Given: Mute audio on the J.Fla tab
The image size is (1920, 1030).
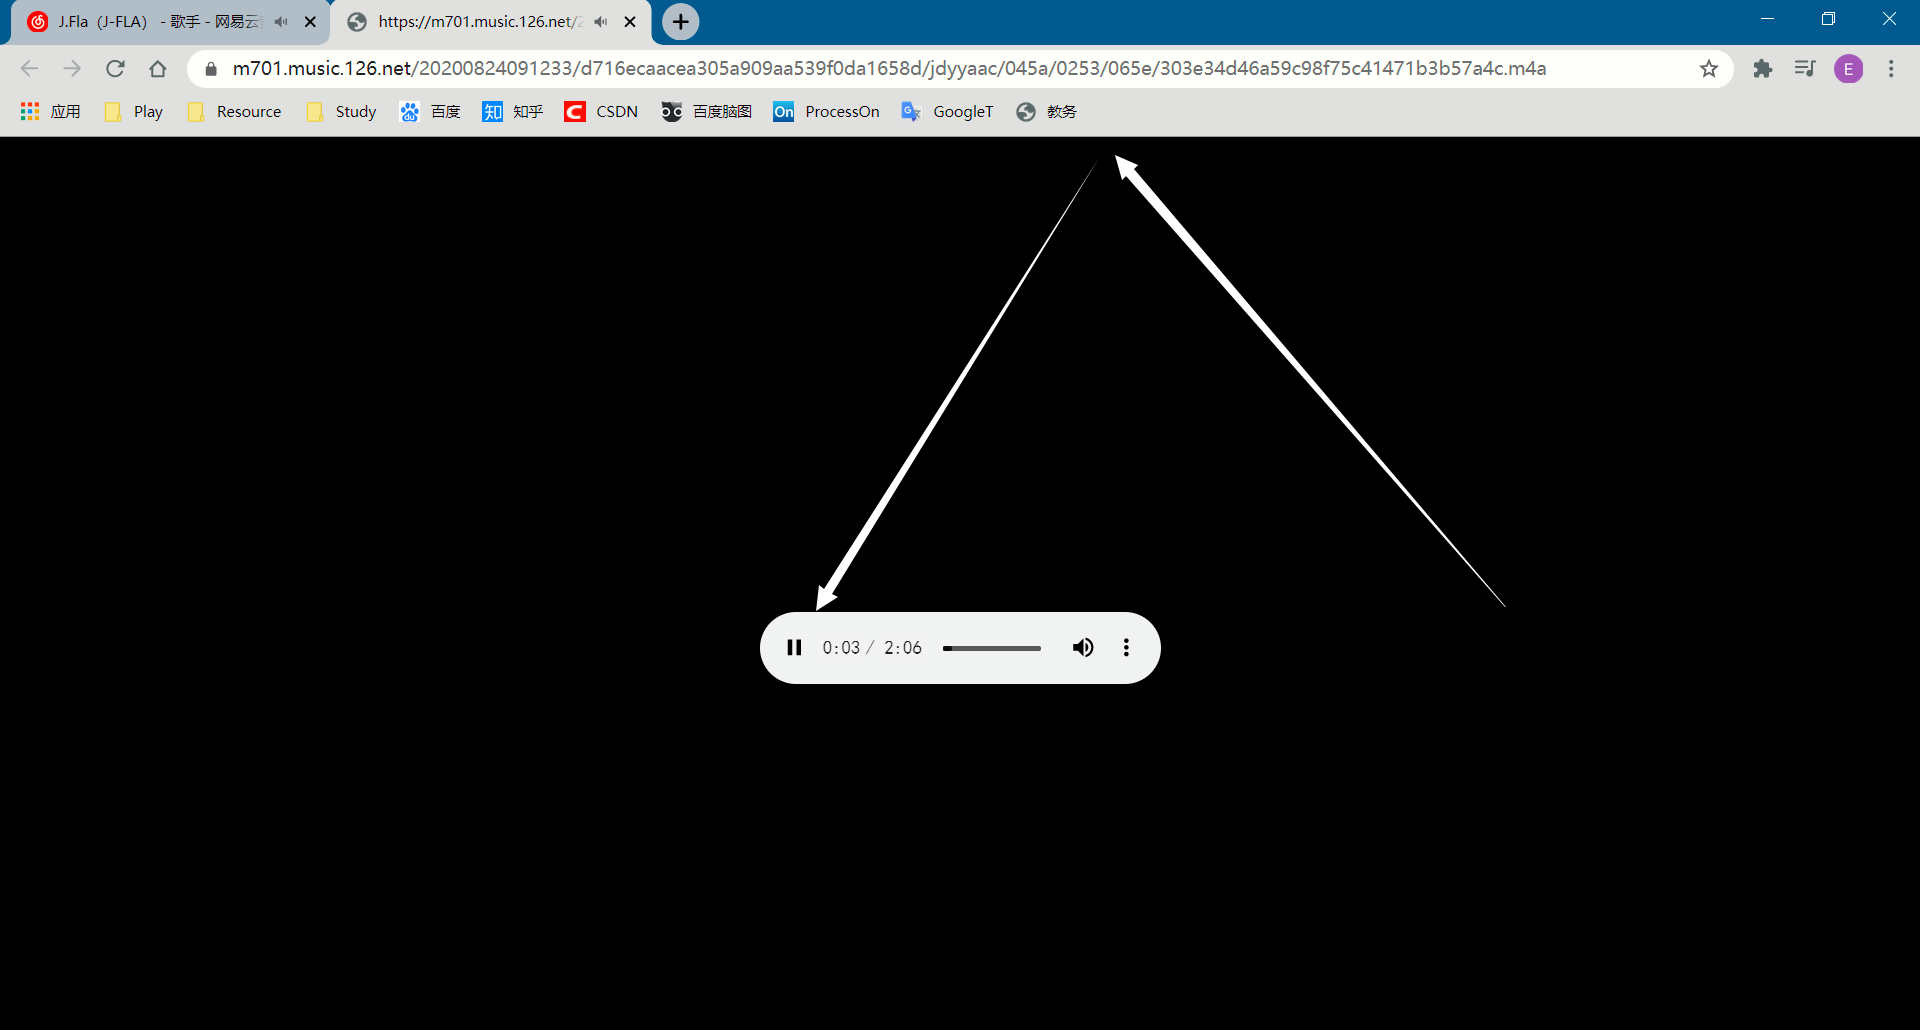Looking at the screenshot, I should click(281, 22).
